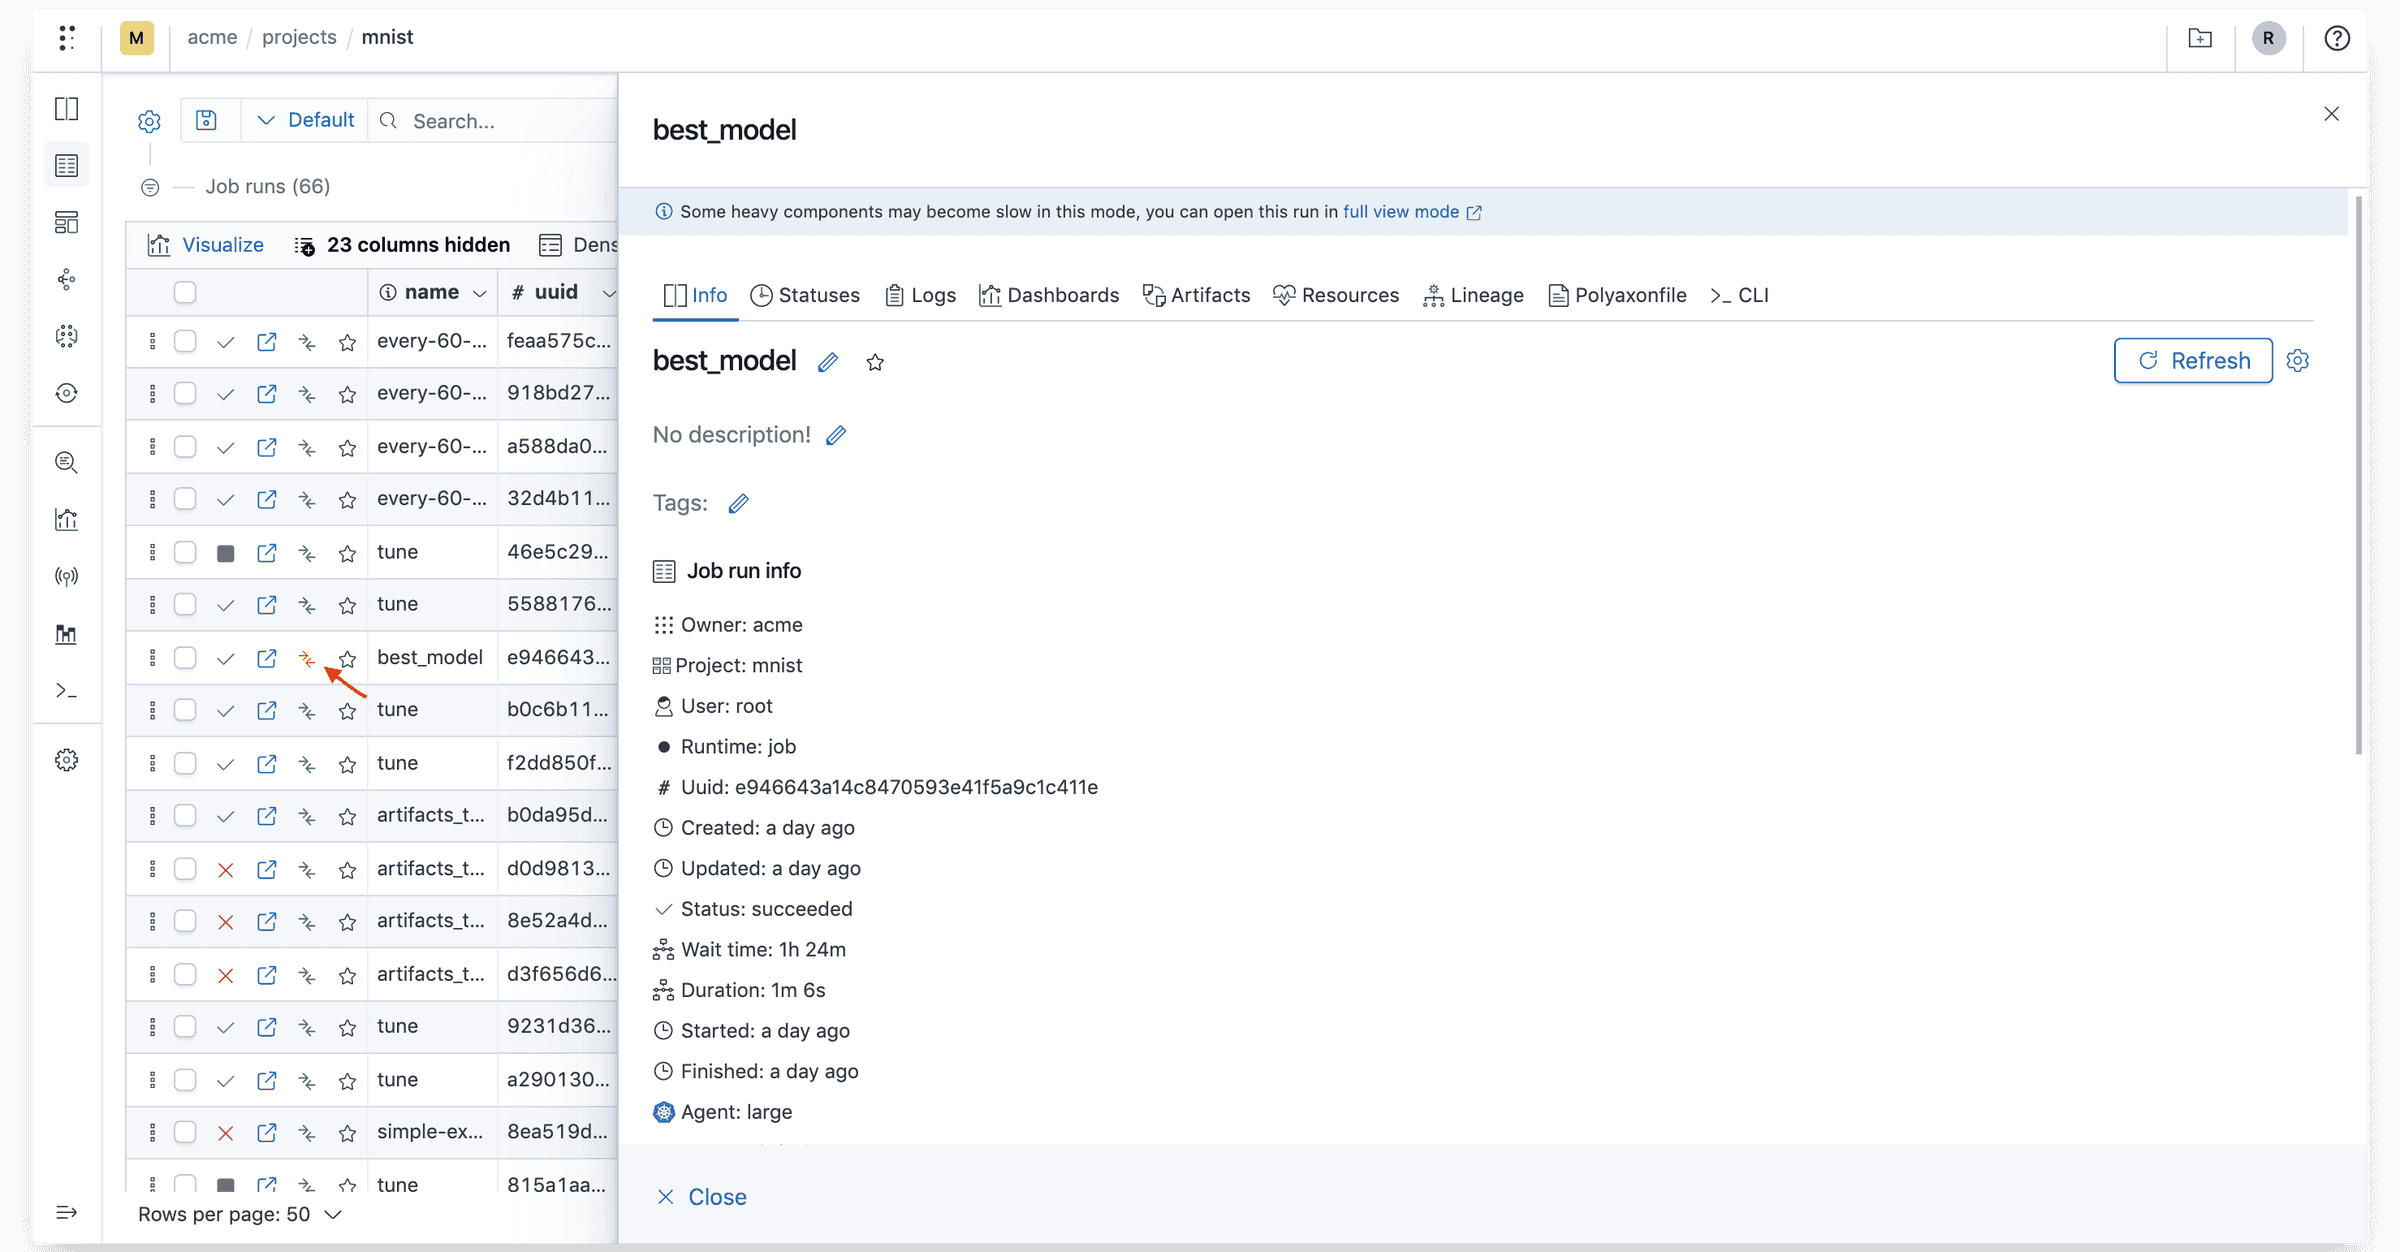The width and height of the screenshot is (2400, 1252).
Task: Switch to the Artifacts tab
Action: tap(1196, 295)
